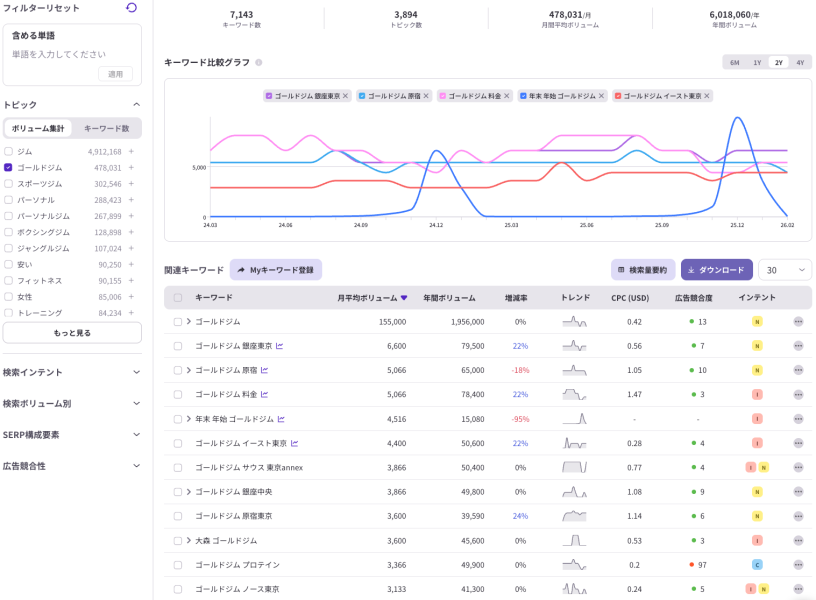Open the 30 rows-per-page dropdown

click(785, 270)
